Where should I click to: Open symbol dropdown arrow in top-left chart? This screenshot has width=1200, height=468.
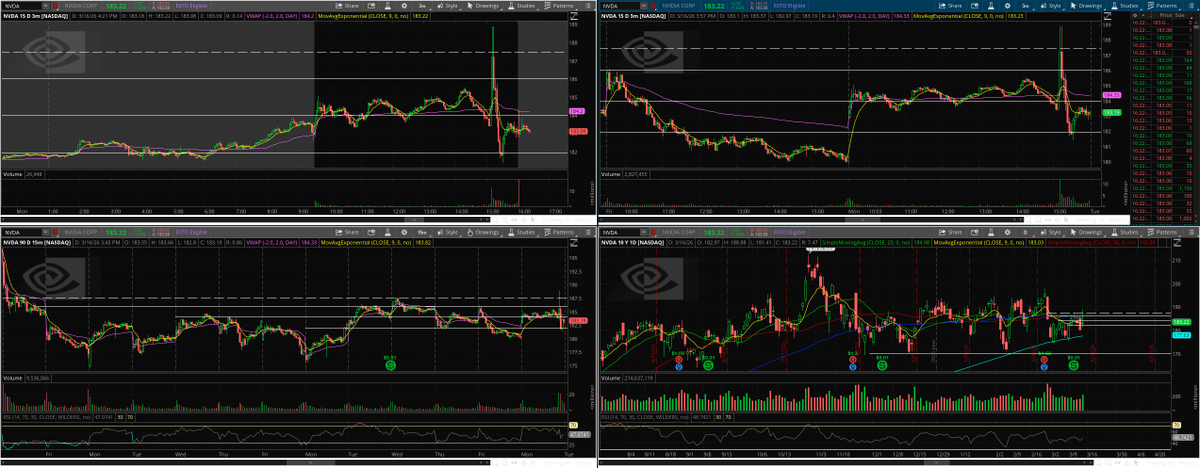click(x=45, y=6)
